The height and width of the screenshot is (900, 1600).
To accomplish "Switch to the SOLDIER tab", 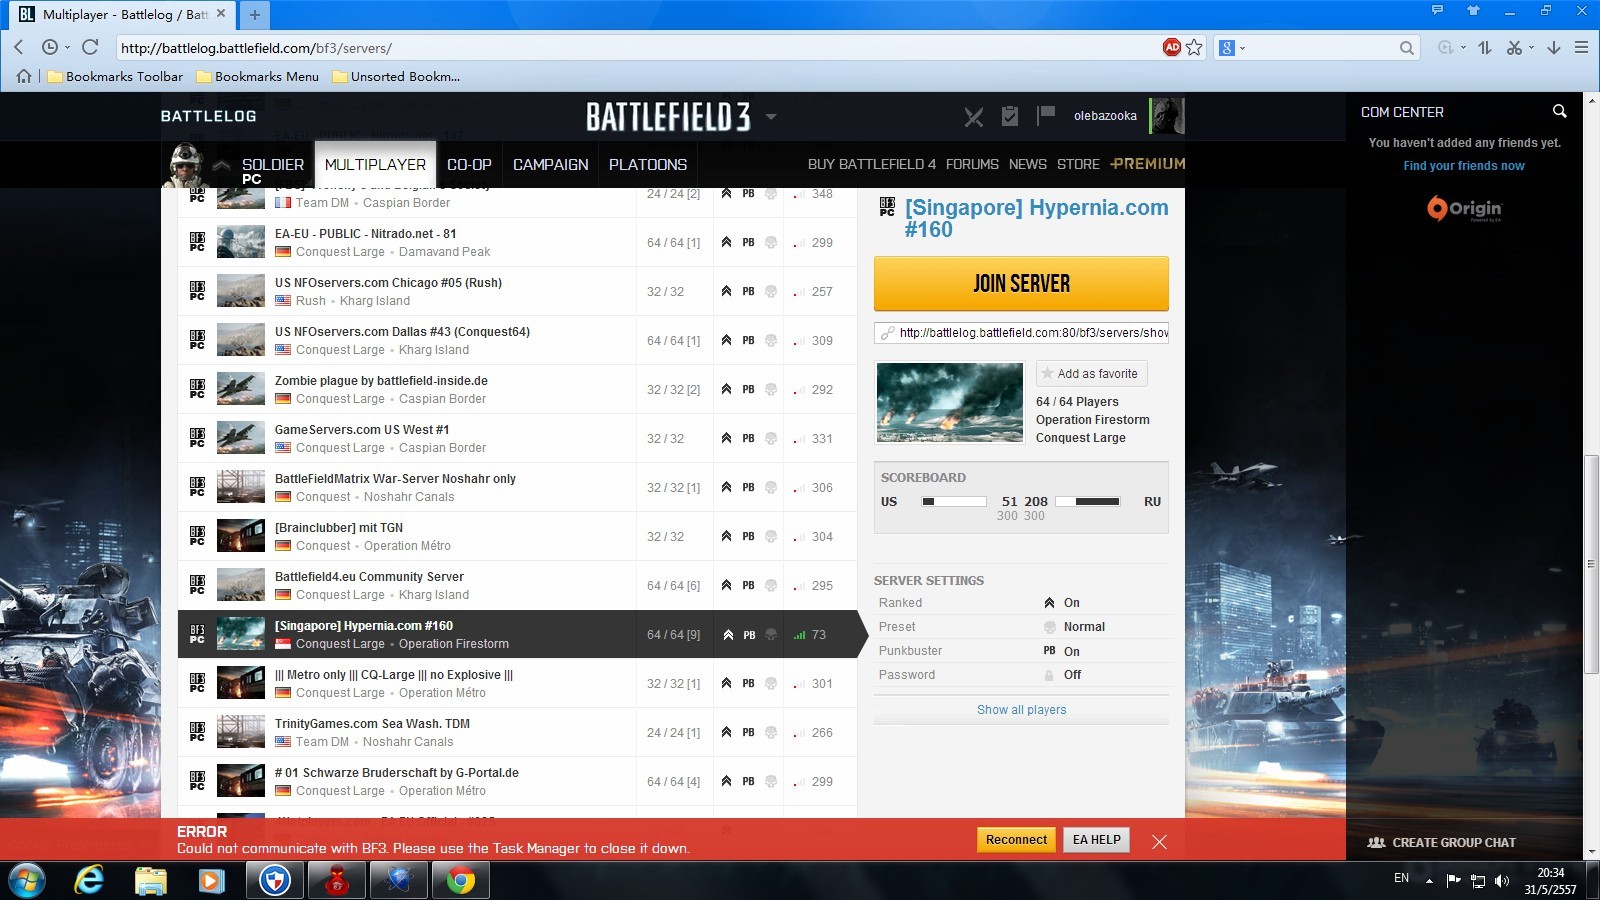I will pyautogui.click(x=272, y=164).
